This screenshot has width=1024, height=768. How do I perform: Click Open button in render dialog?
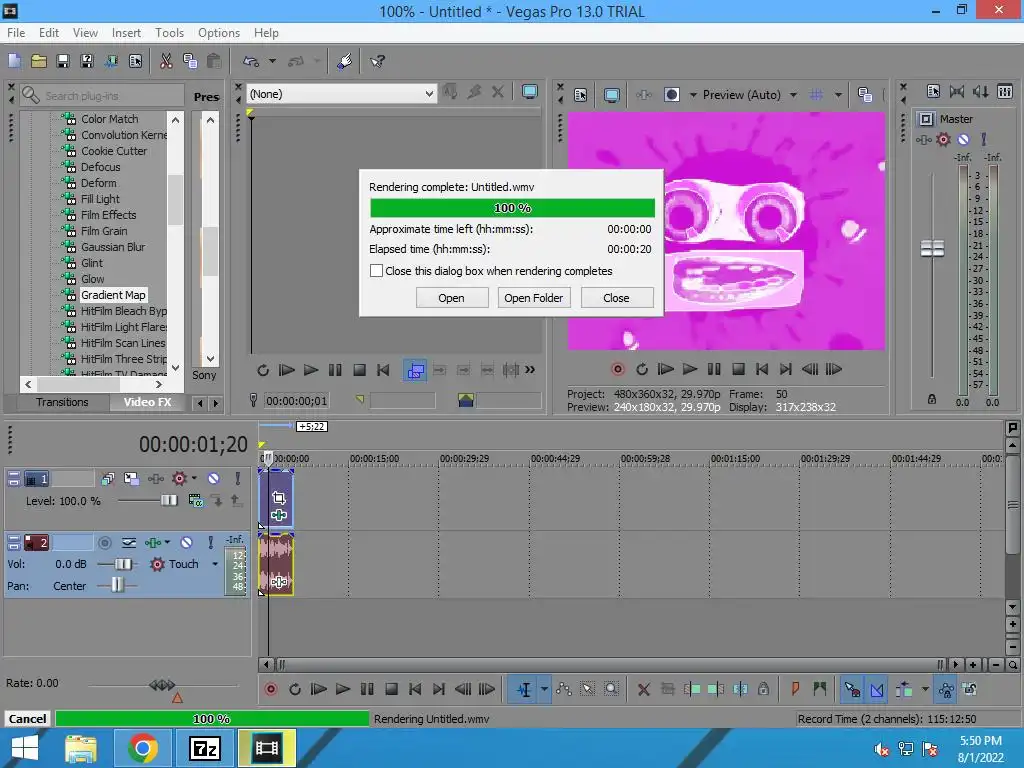[451, 298]
